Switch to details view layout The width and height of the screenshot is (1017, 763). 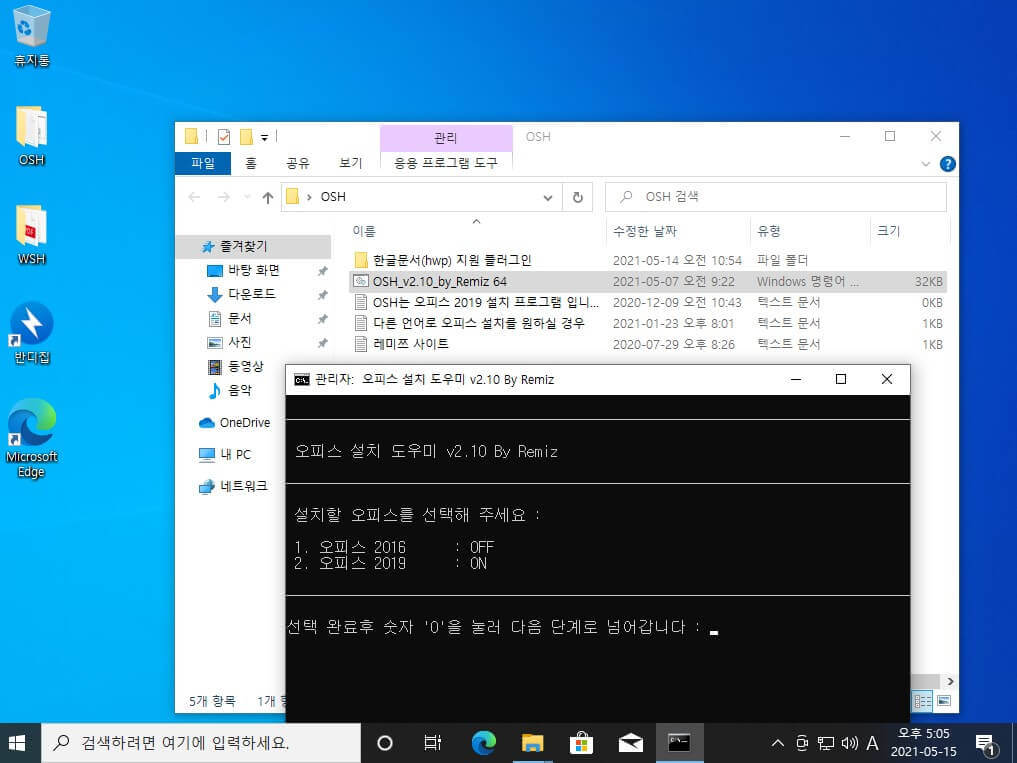point(922,701)
